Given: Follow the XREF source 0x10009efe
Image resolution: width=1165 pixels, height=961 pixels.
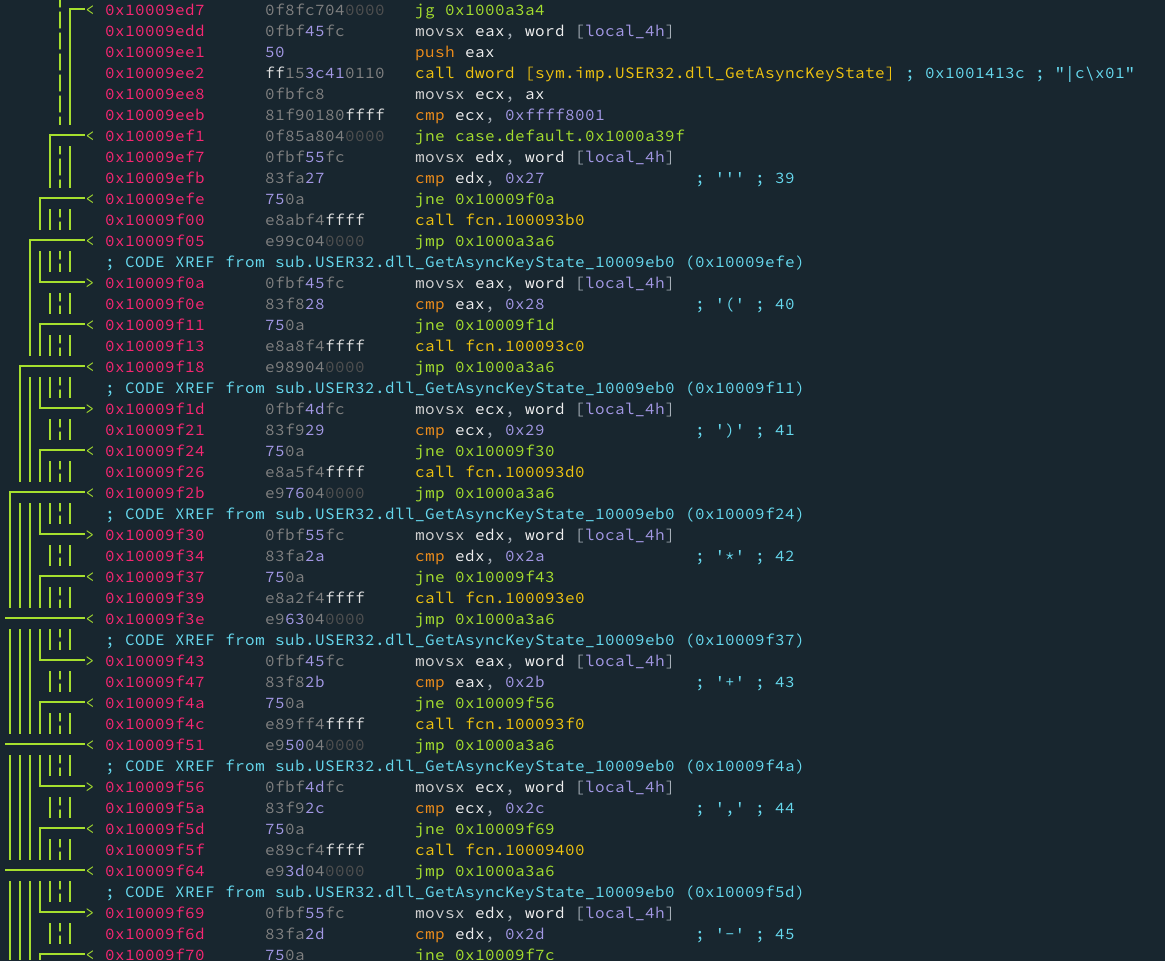Looking at the screenshot, I should click(x=744, y=262).
